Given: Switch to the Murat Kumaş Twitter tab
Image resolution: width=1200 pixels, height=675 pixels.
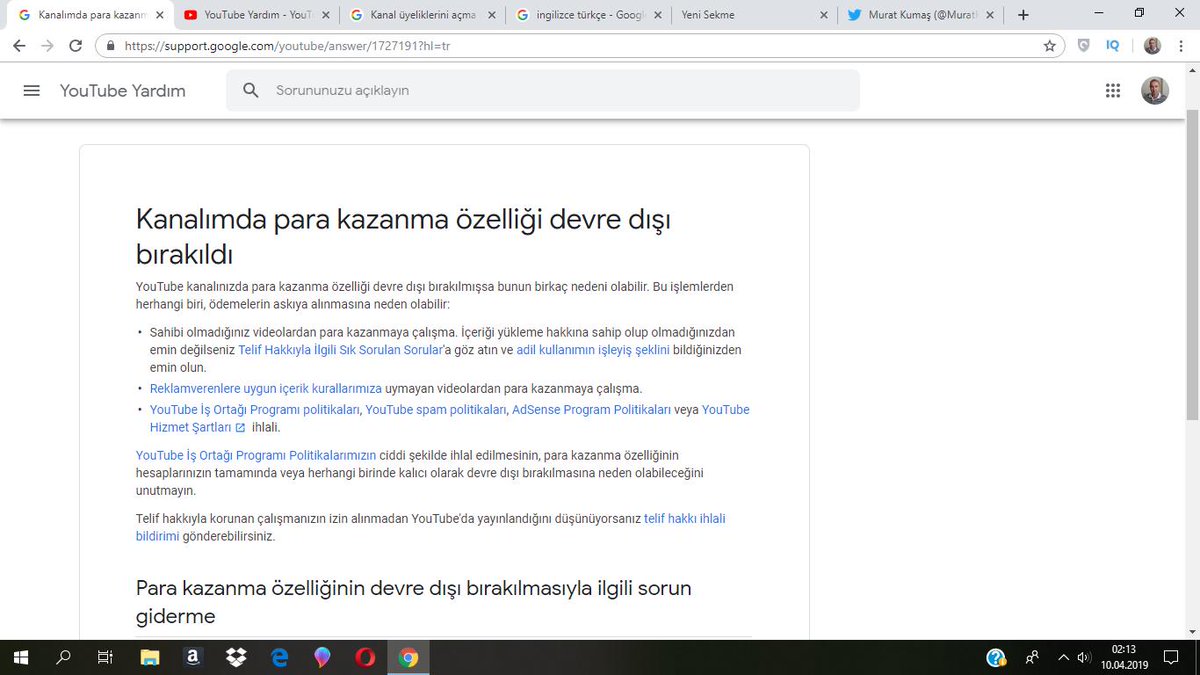Looking at the screenshot, I should (920, 15).
